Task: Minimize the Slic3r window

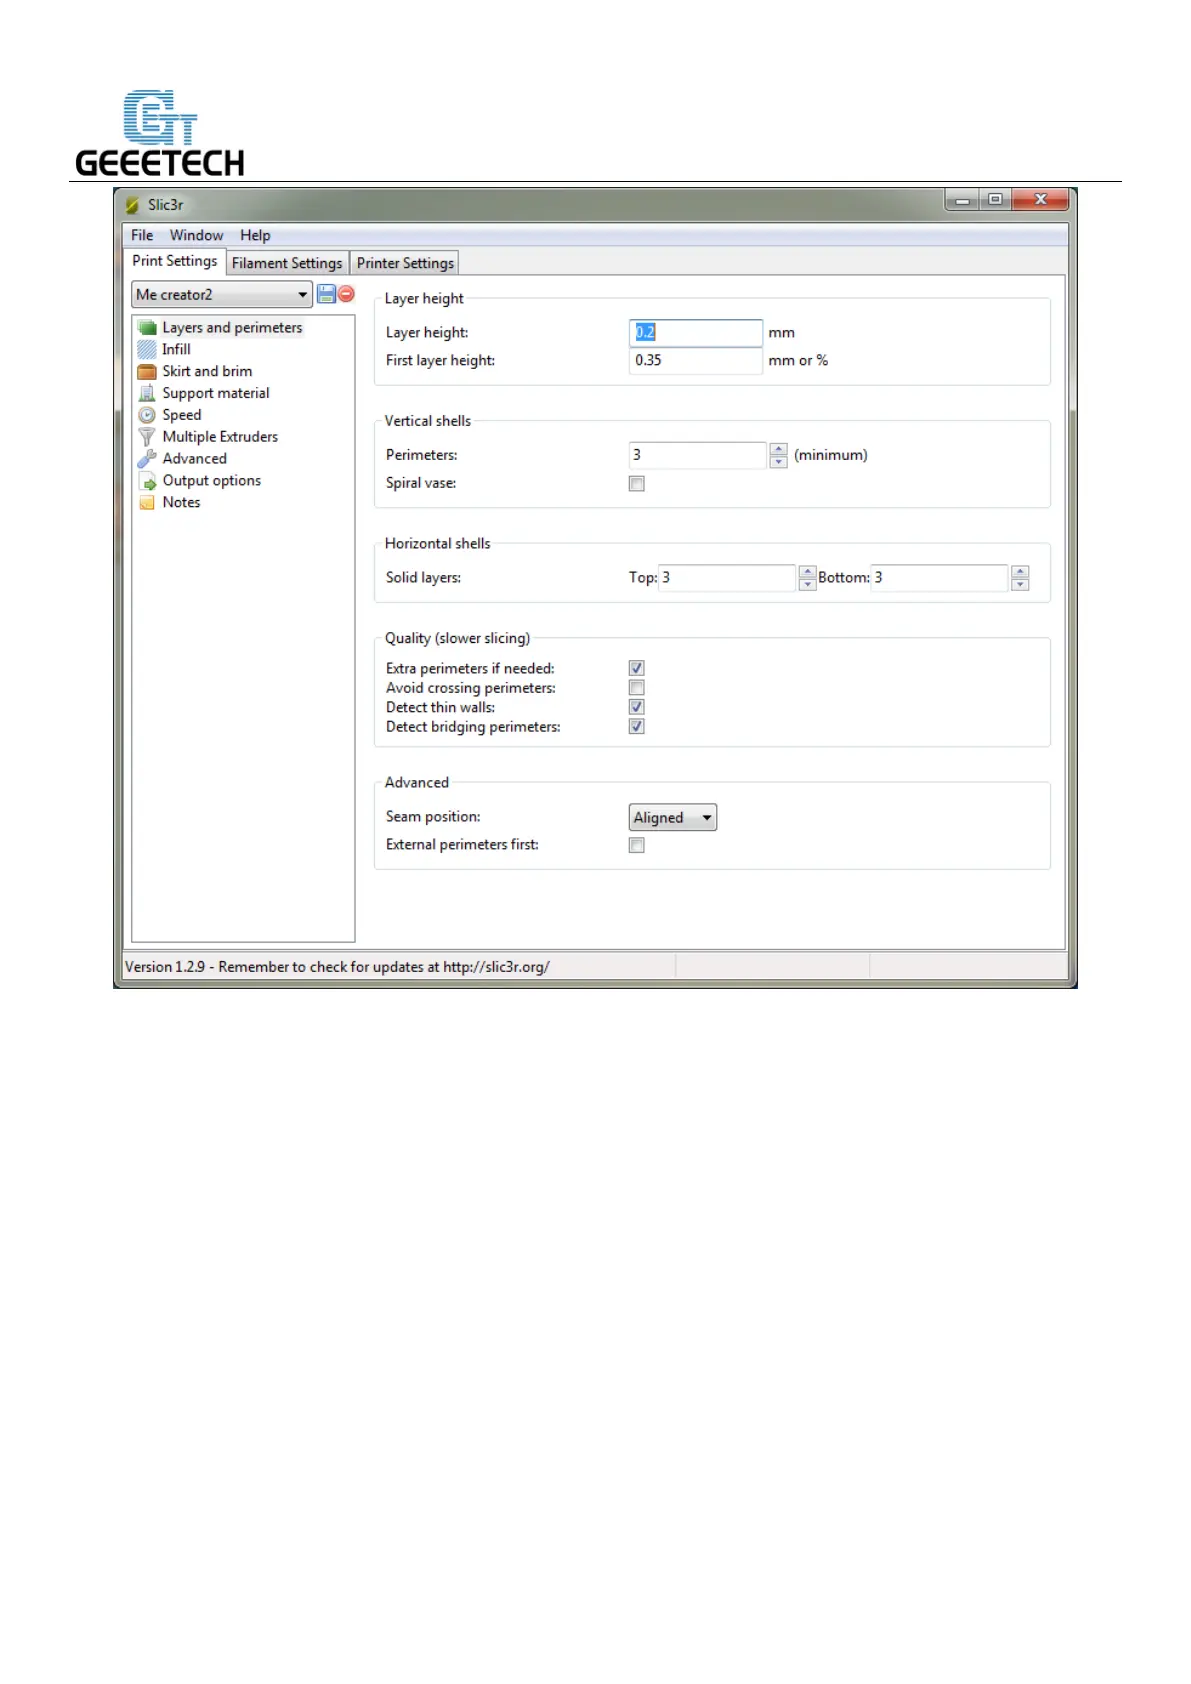Action: [x=962, y=200]
